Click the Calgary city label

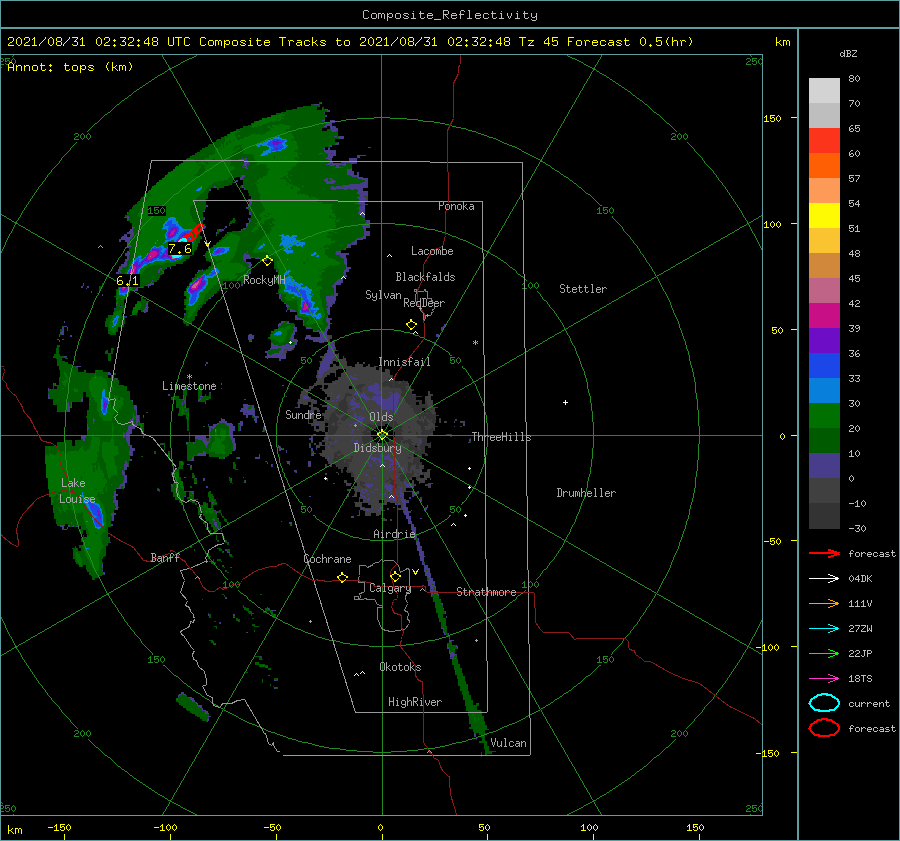390,588
